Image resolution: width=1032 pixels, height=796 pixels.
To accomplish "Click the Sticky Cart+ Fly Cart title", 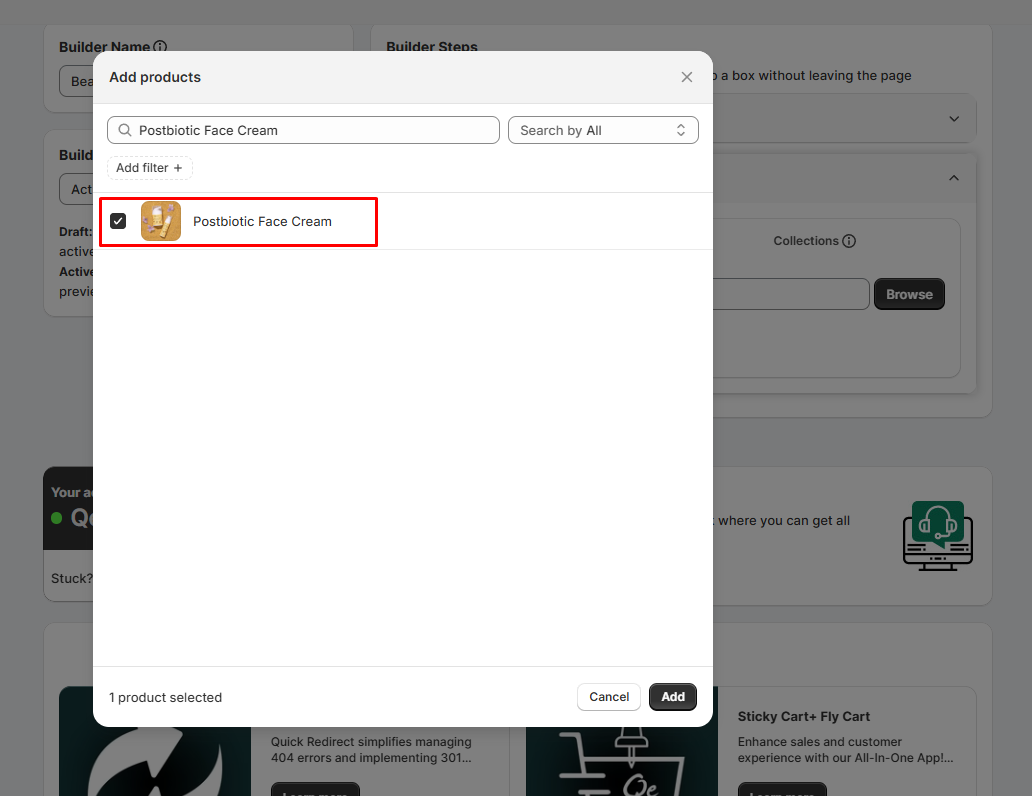I will [x=803, y=716].
